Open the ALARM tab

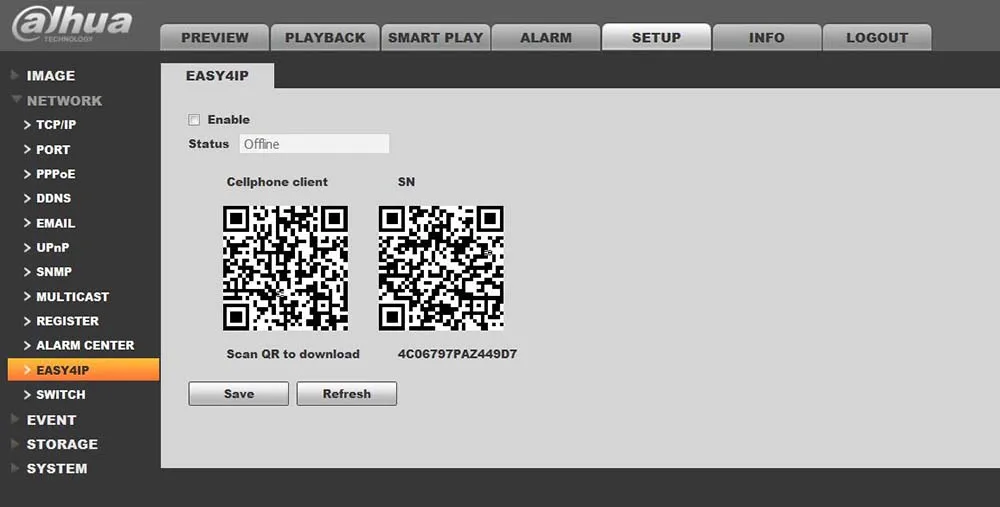(546, 38)
